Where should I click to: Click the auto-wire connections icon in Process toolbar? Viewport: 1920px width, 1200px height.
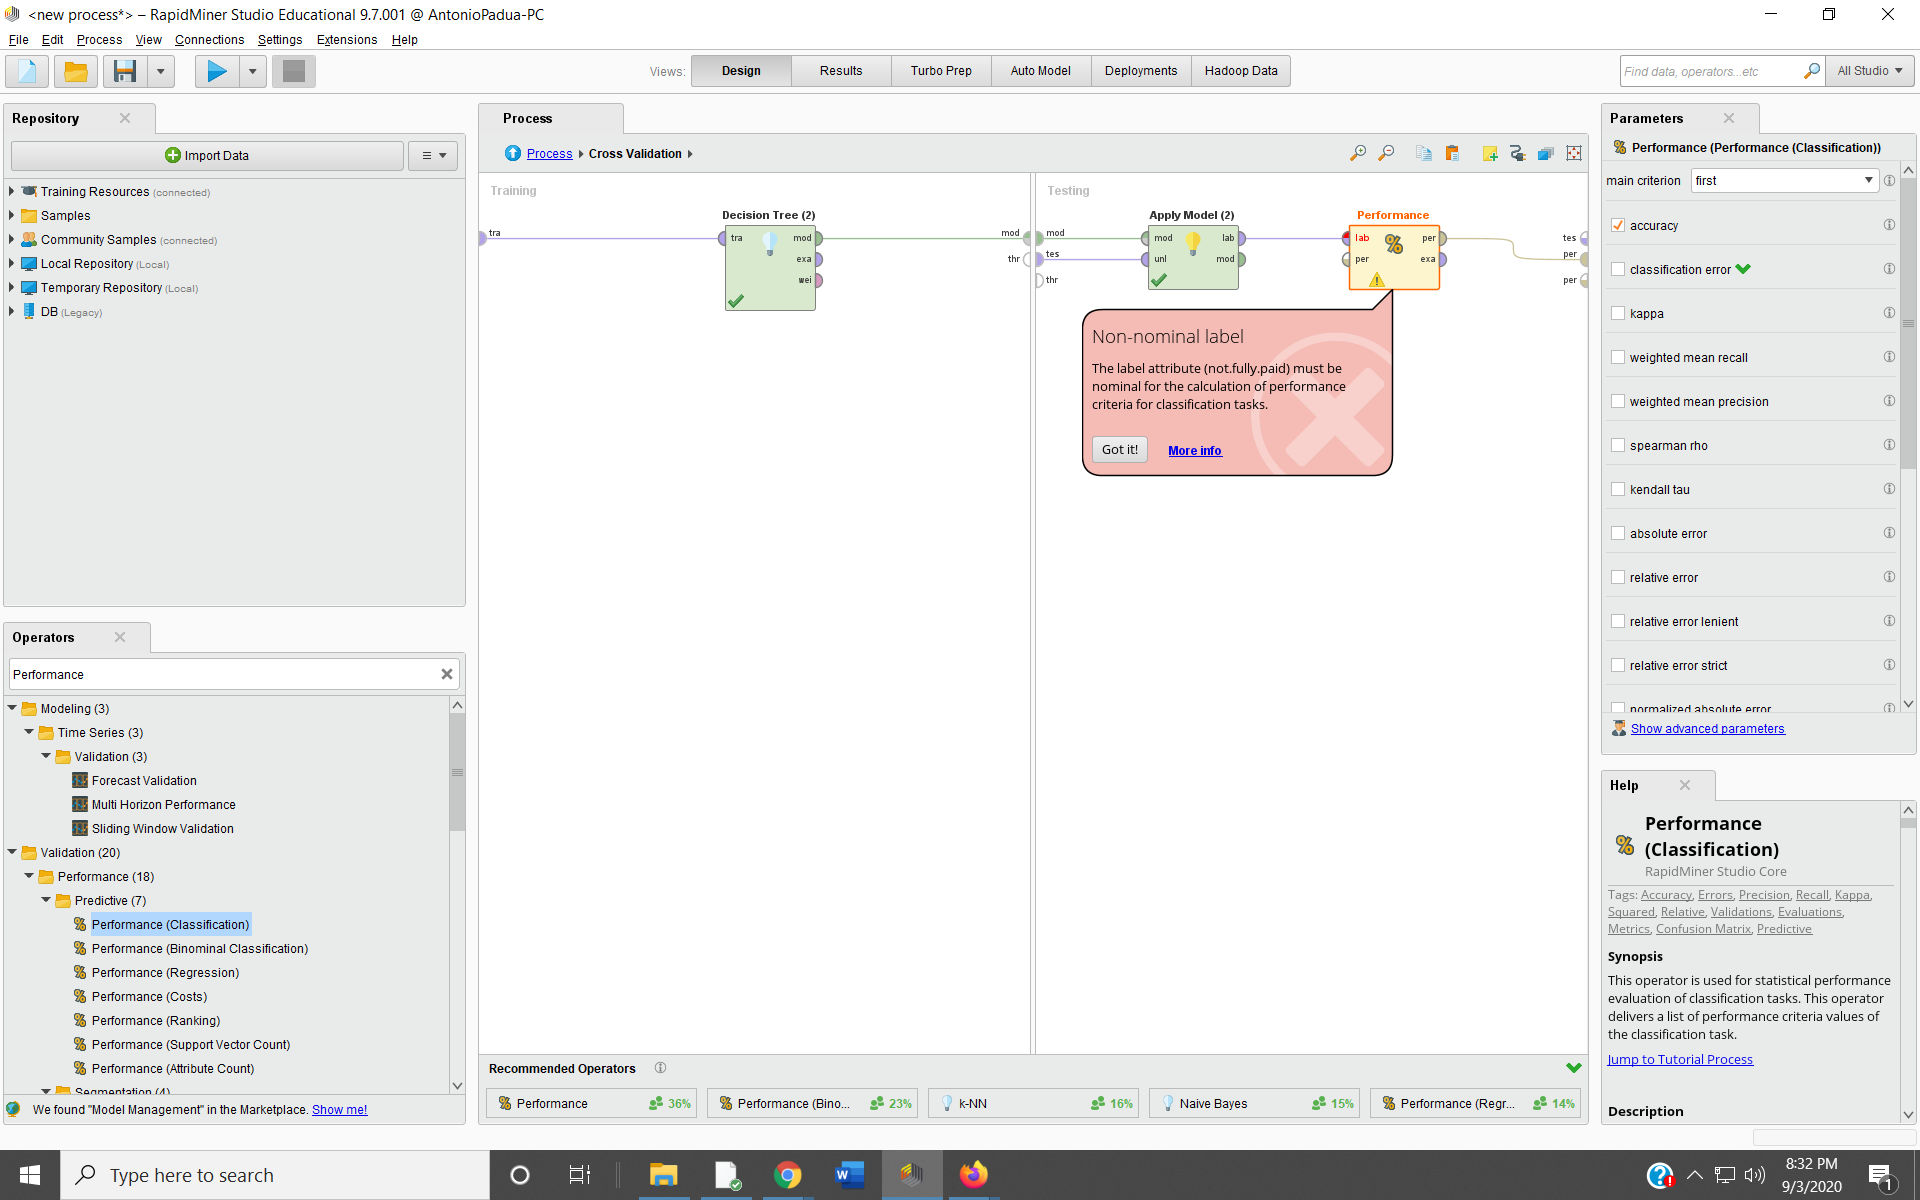coord(1517,153)
